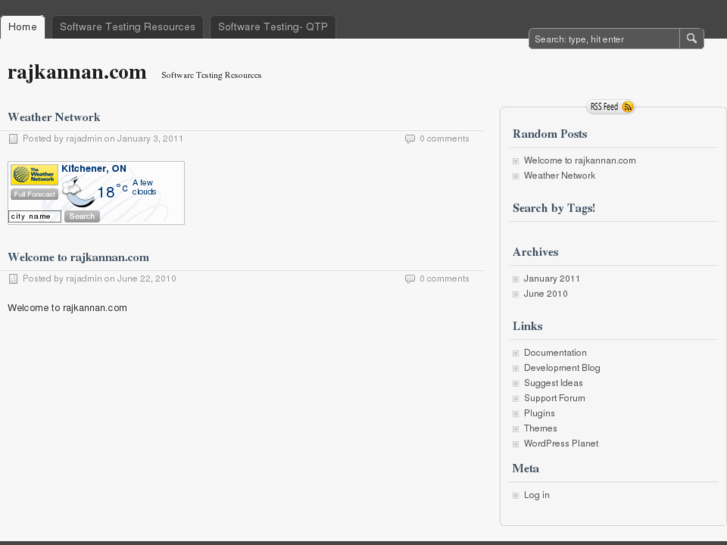The image size is (727, 545).
Task: Visit the Support Forum link
Action: [x=554, y=398]
